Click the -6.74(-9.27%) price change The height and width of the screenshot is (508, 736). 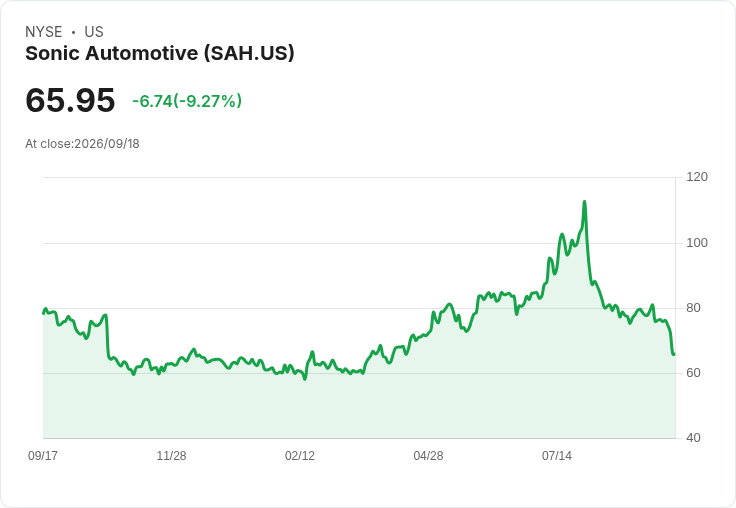click(187, 101)
